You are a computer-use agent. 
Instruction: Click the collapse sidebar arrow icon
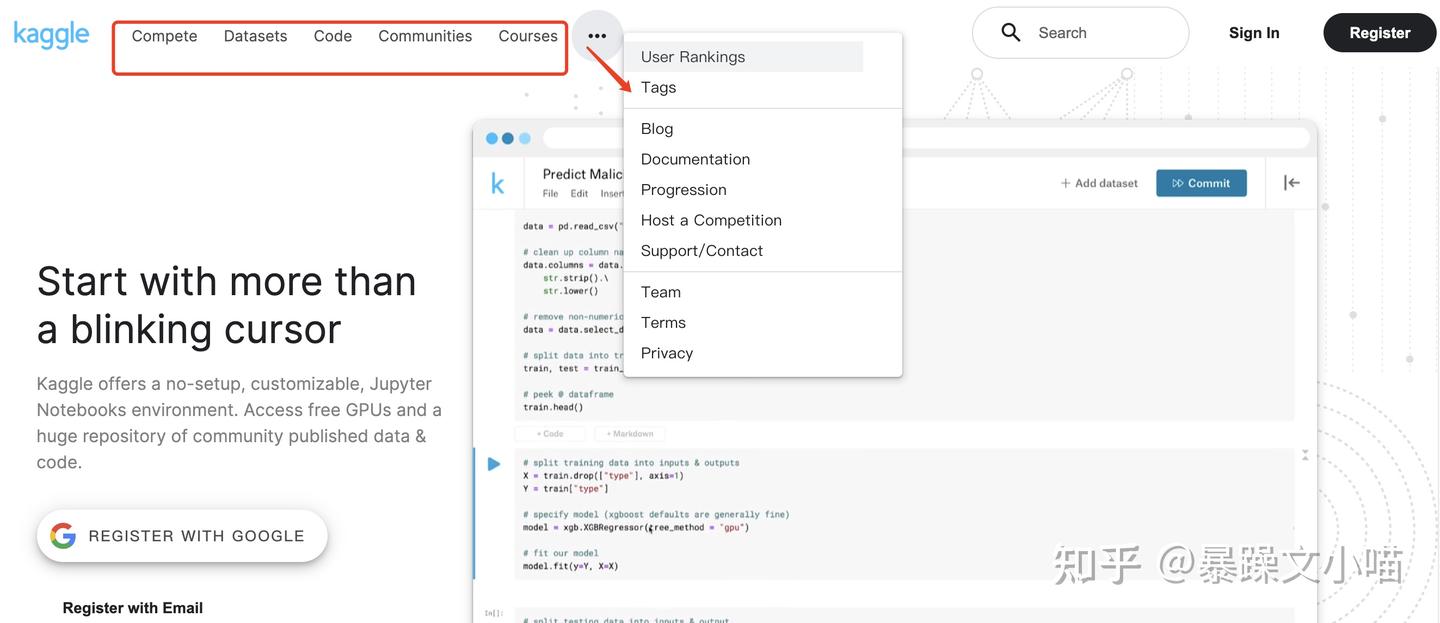coord(1291,182)
